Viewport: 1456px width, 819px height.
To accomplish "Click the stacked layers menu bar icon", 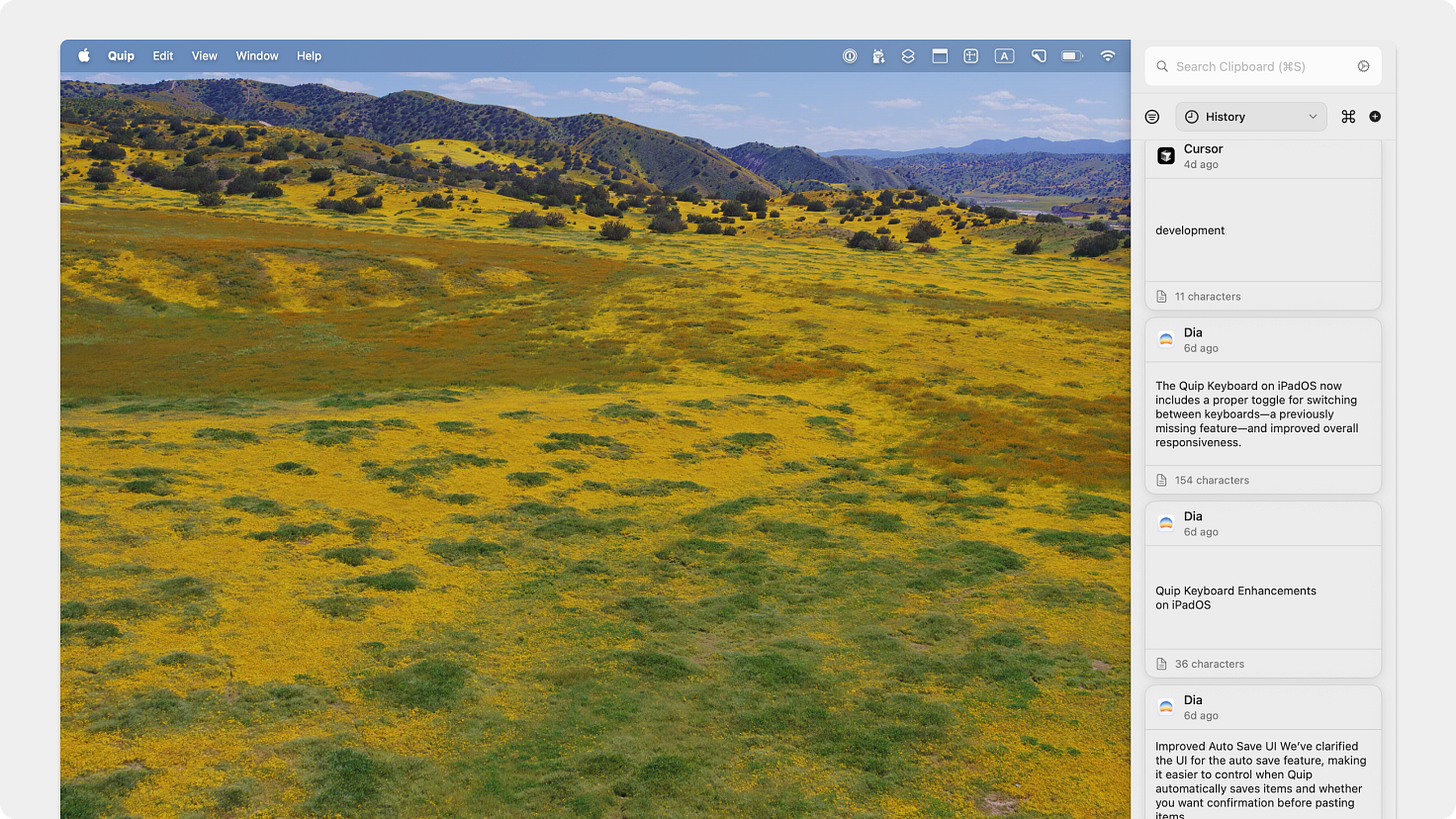I will pyautogui.click(x=908, y=56).
